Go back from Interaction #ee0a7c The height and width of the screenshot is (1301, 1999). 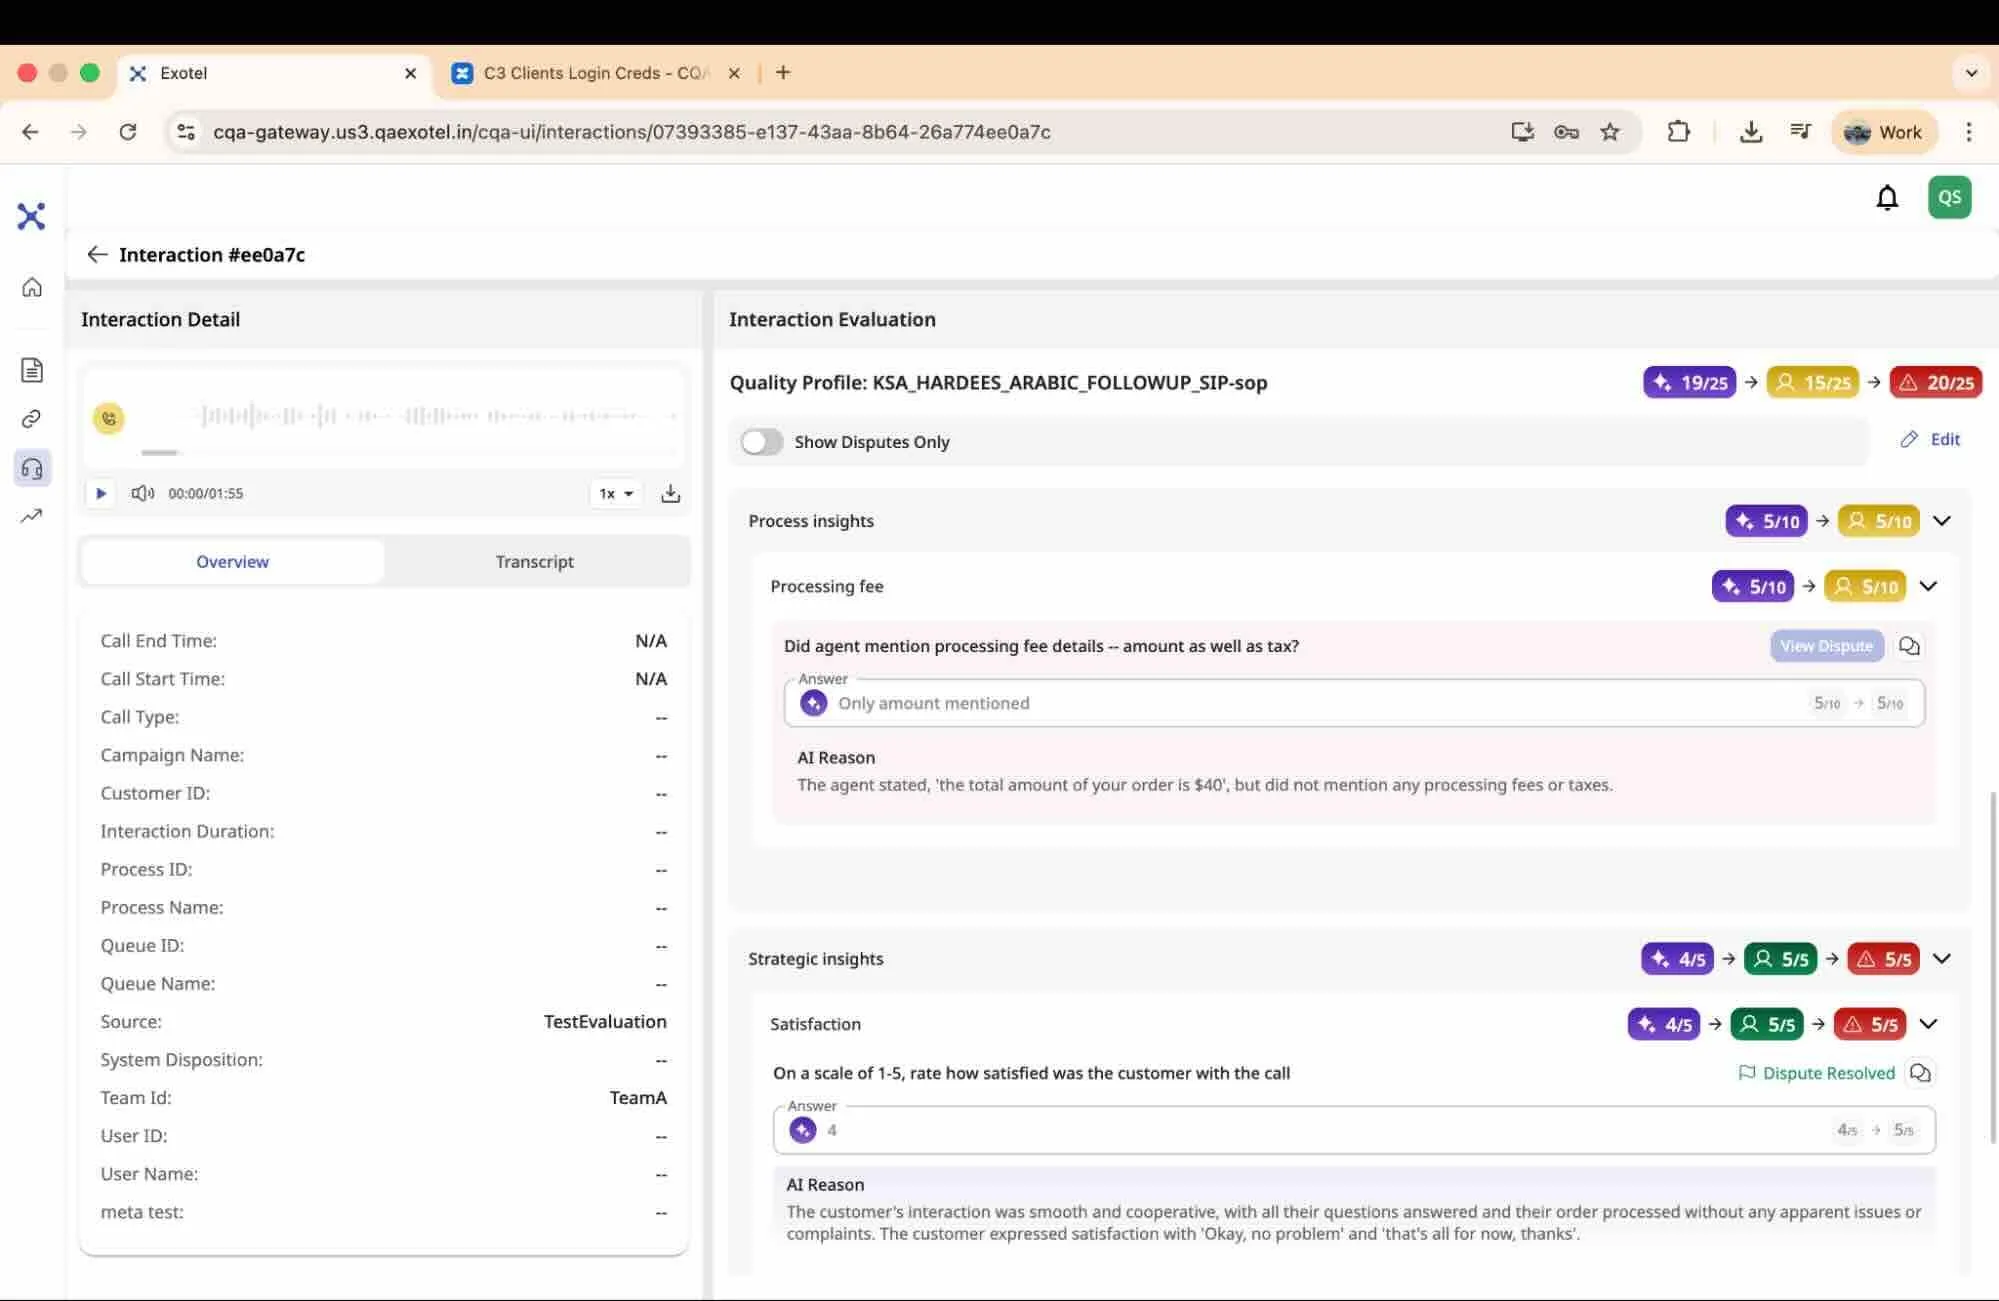pyautogui.click(x=97, y=254)
